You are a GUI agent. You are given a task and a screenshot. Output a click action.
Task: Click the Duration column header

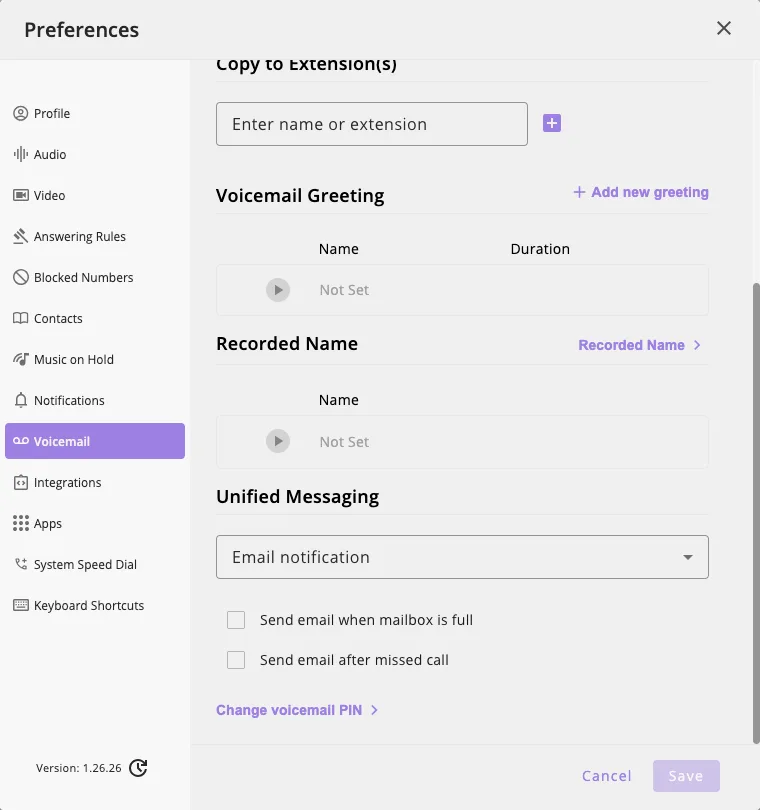(540, 249)
